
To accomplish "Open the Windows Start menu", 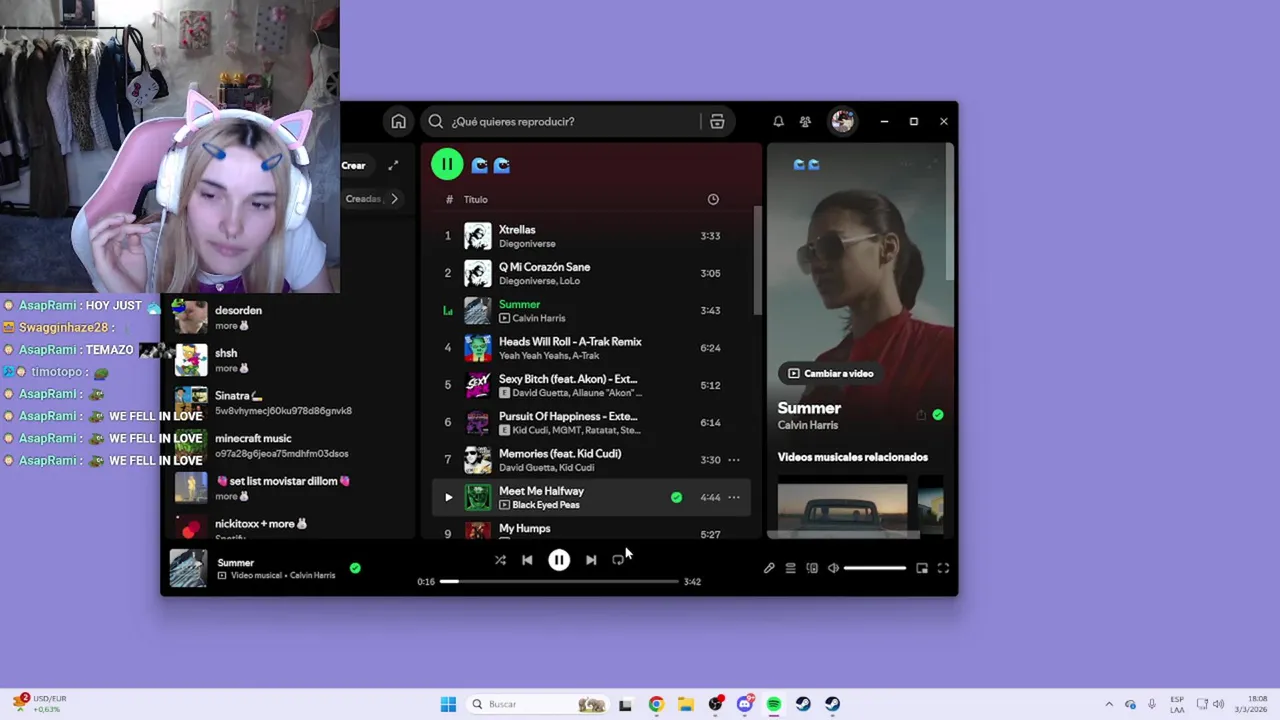I will [448, 704].
